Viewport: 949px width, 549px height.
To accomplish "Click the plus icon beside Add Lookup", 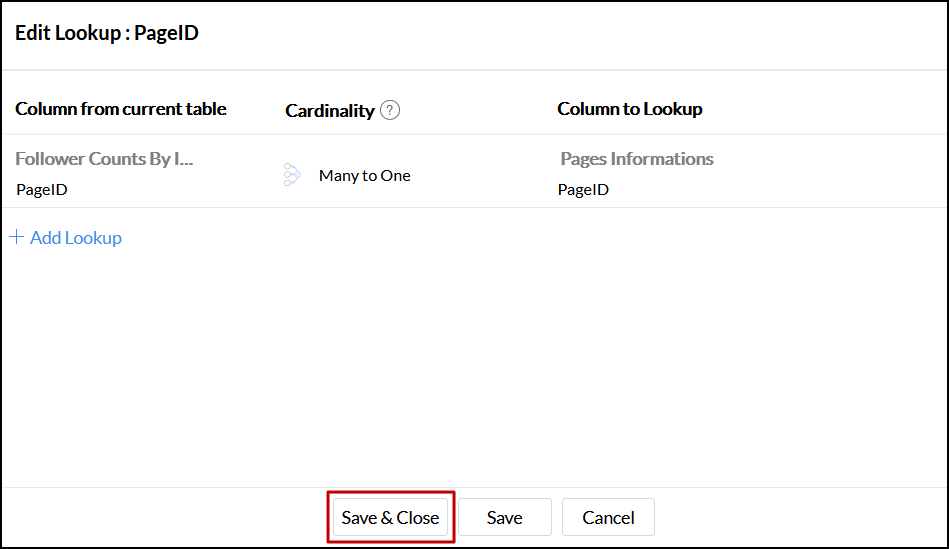I will (x=16, y=237).
